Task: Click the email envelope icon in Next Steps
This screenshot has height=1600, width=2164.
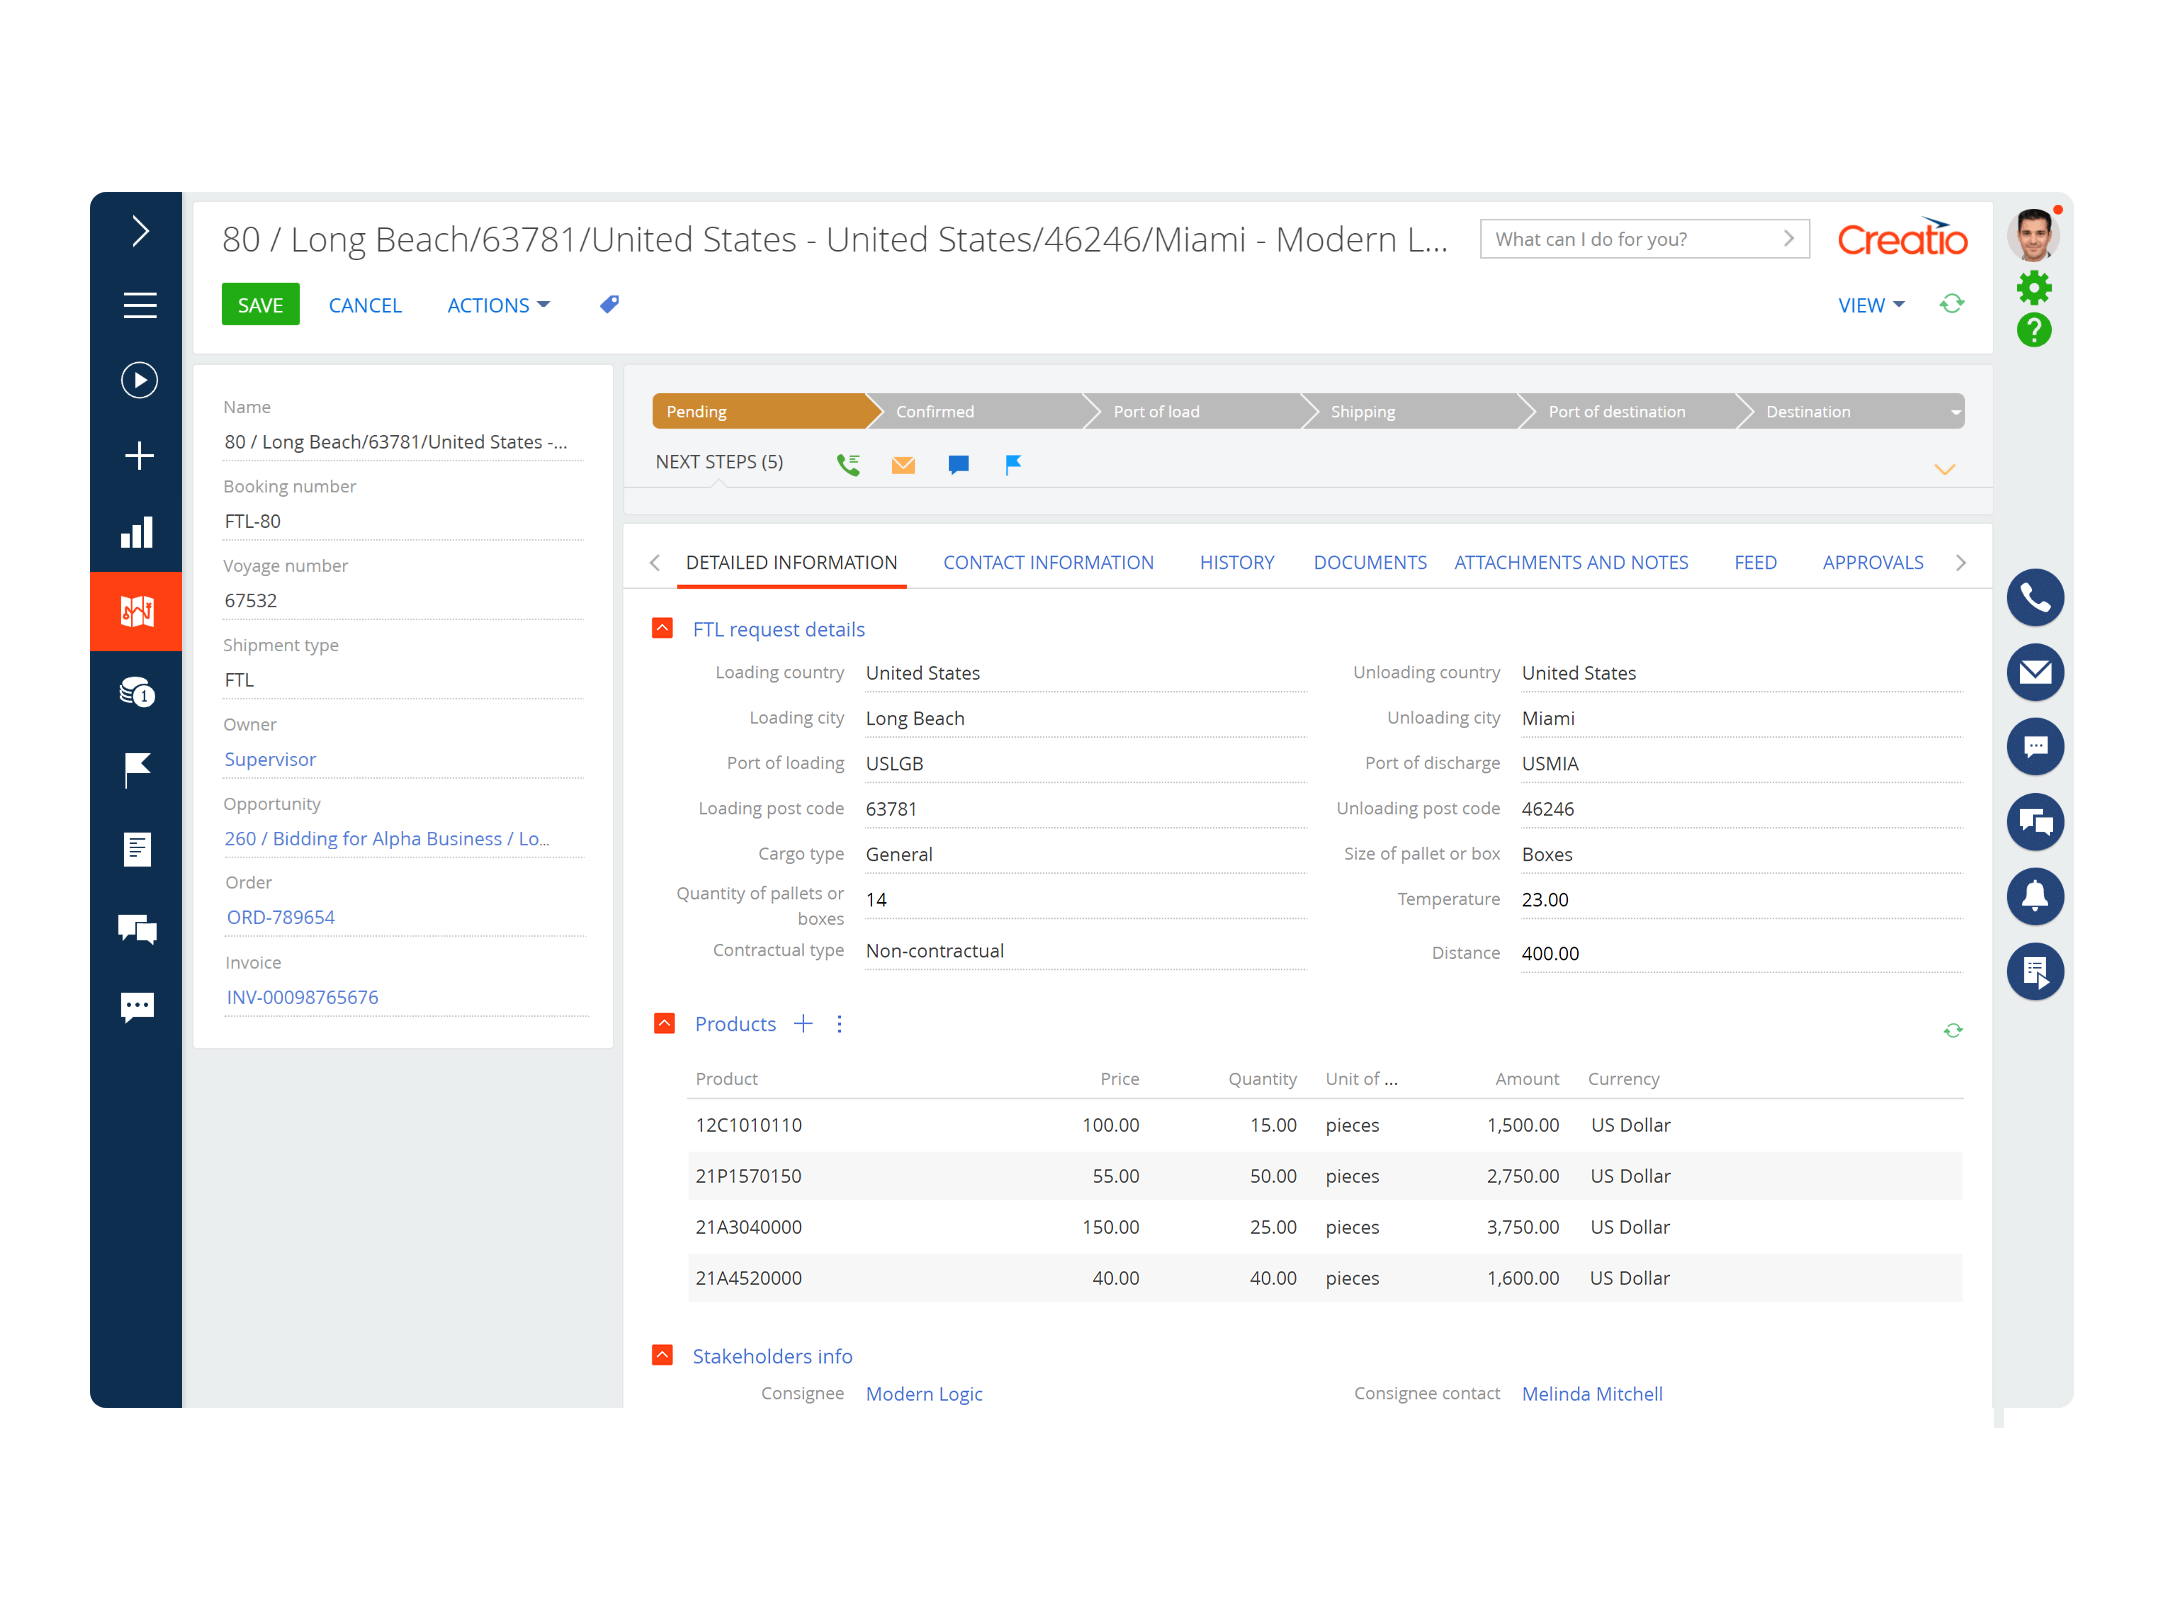Action: [x=903, y=464]
